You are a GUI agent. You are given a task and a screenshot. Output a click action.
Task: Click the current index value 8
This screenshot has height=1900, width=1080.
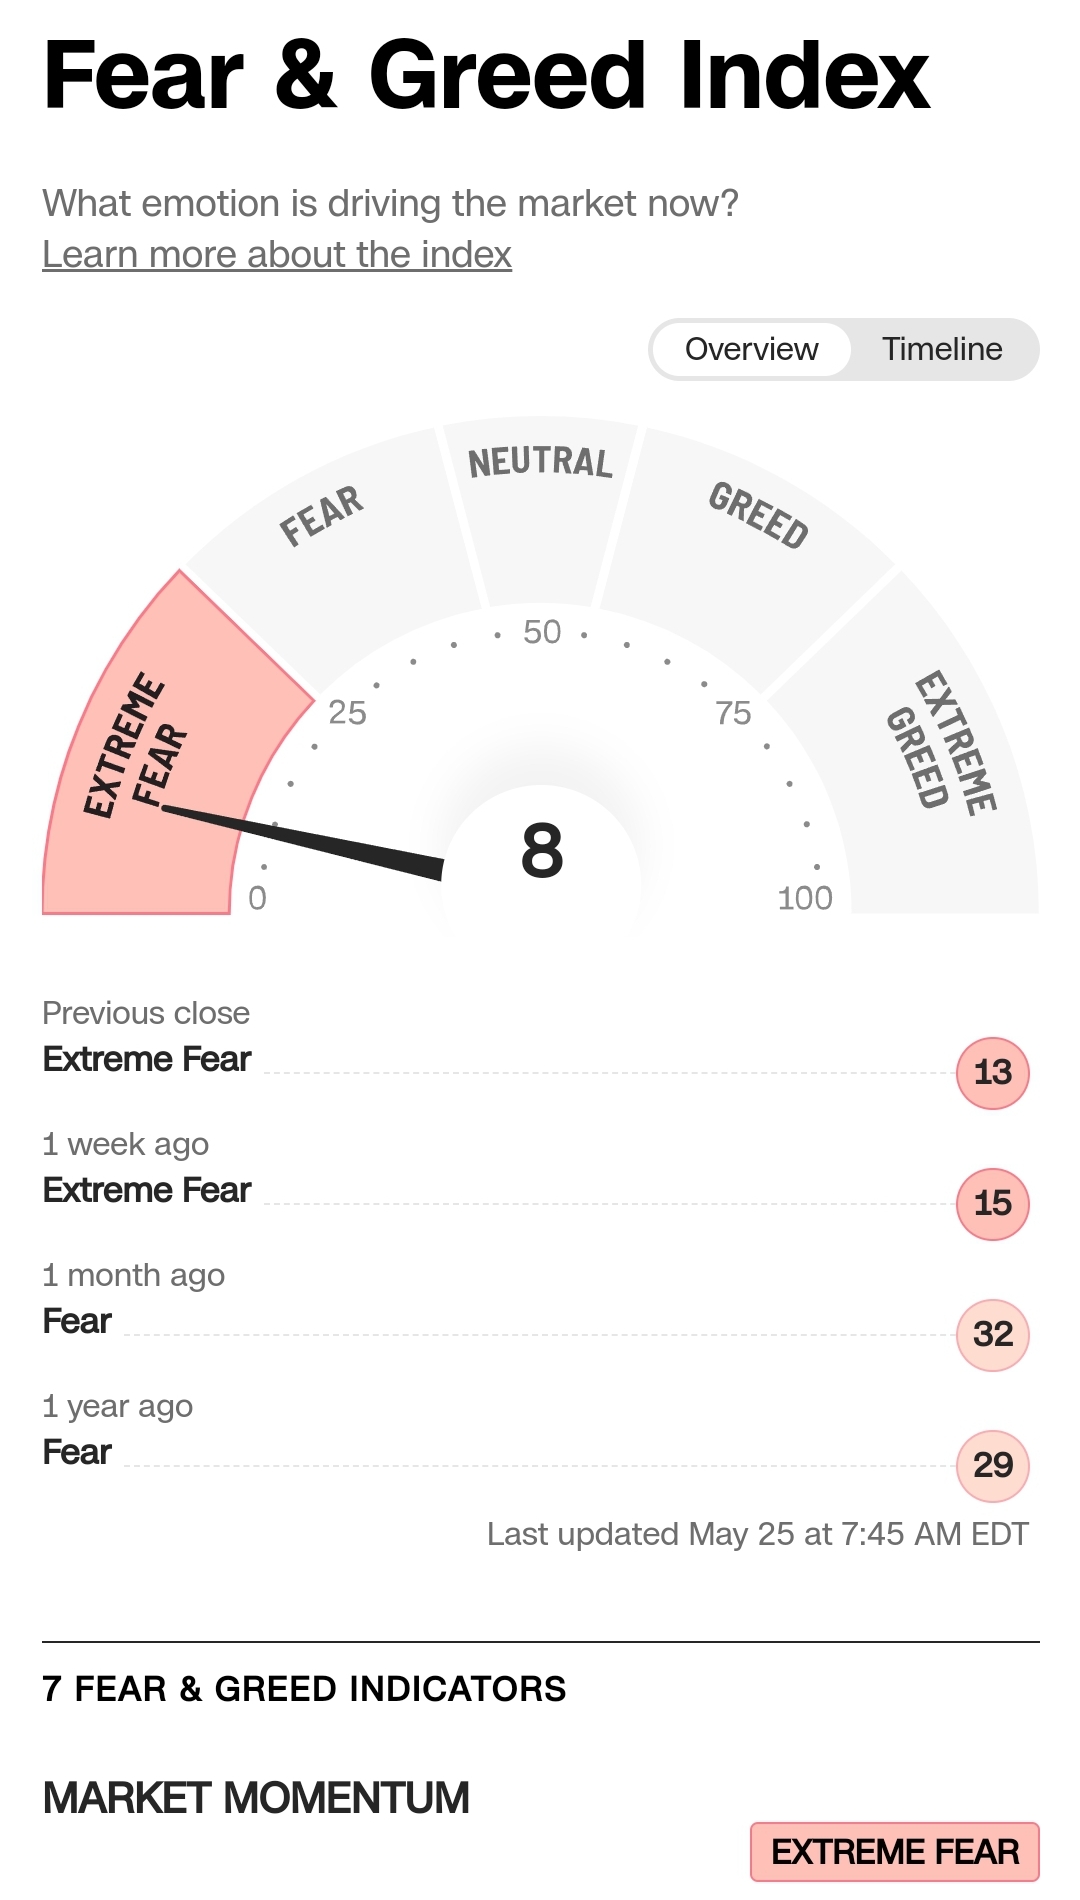click(542, 851)
